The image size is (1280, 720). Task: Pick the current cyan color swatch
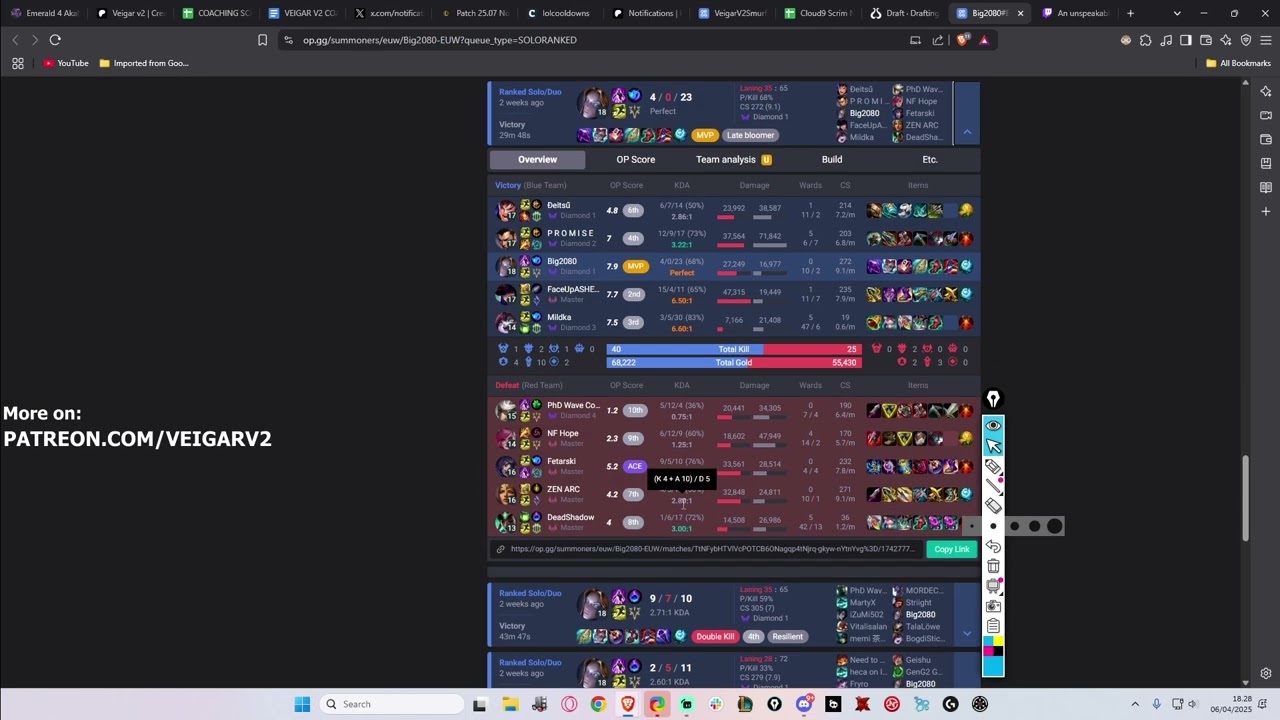[993, 666]
